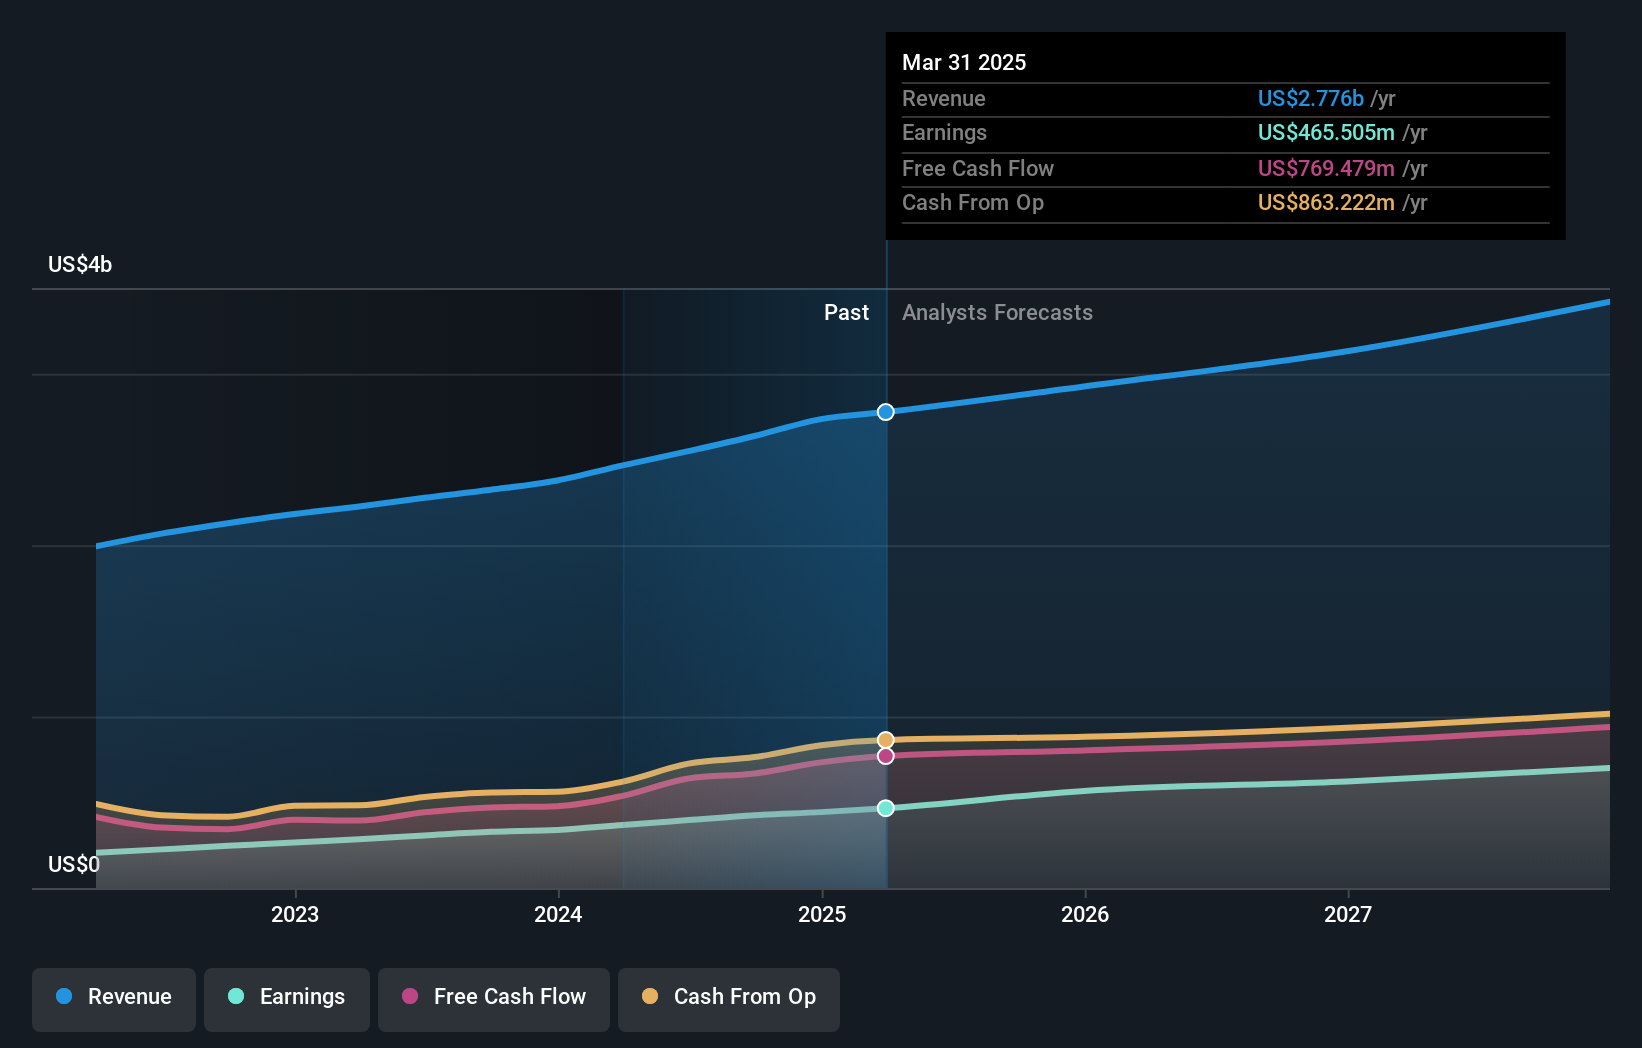Screen dimensions: 1642x1048
Task: Click the US$863.222m cash from op value
Action: [1326, 202]
